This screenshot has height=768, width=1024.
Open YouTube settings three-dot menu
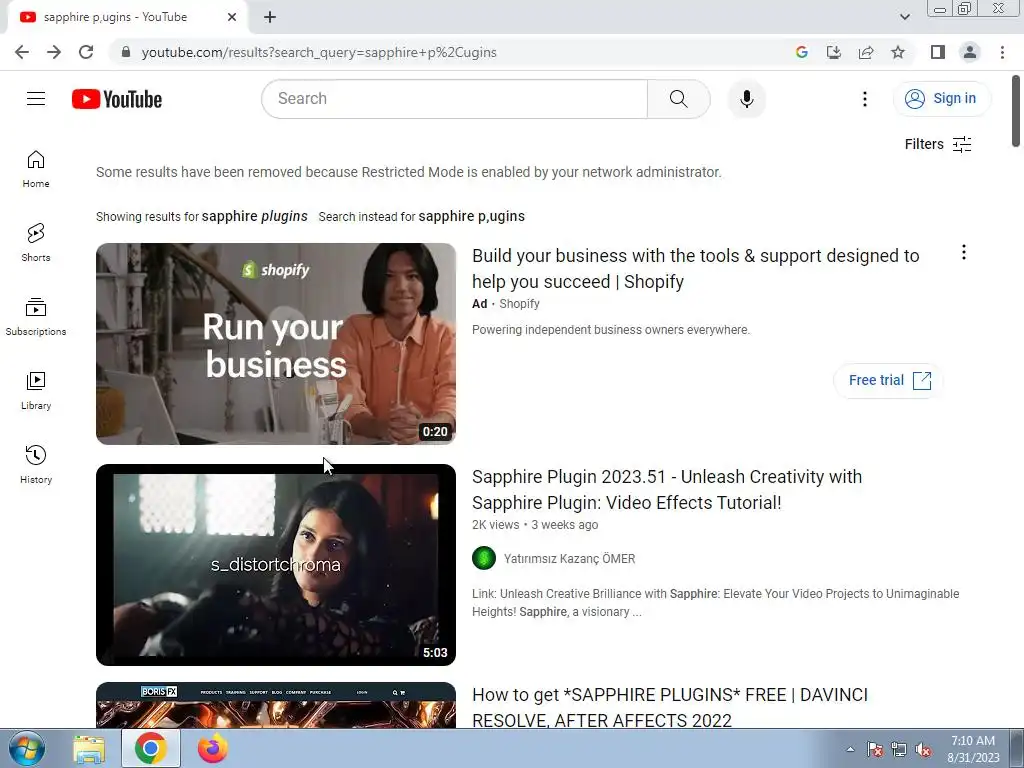(x=865, y=99)
